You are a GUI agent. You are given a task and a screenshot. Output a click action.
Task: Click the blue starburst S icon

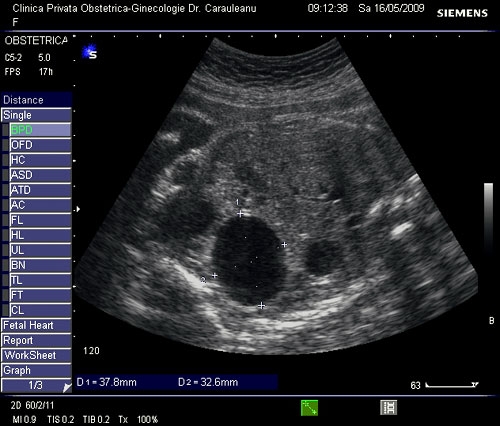tap(90, 53)
